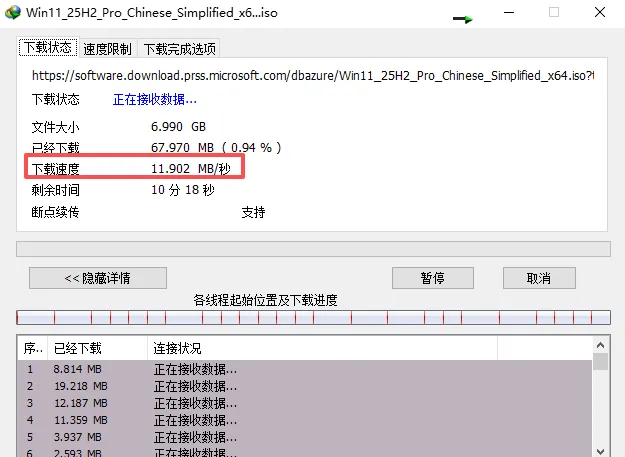
Task: Click the thread segments progress bar
Action: point(313,318)
